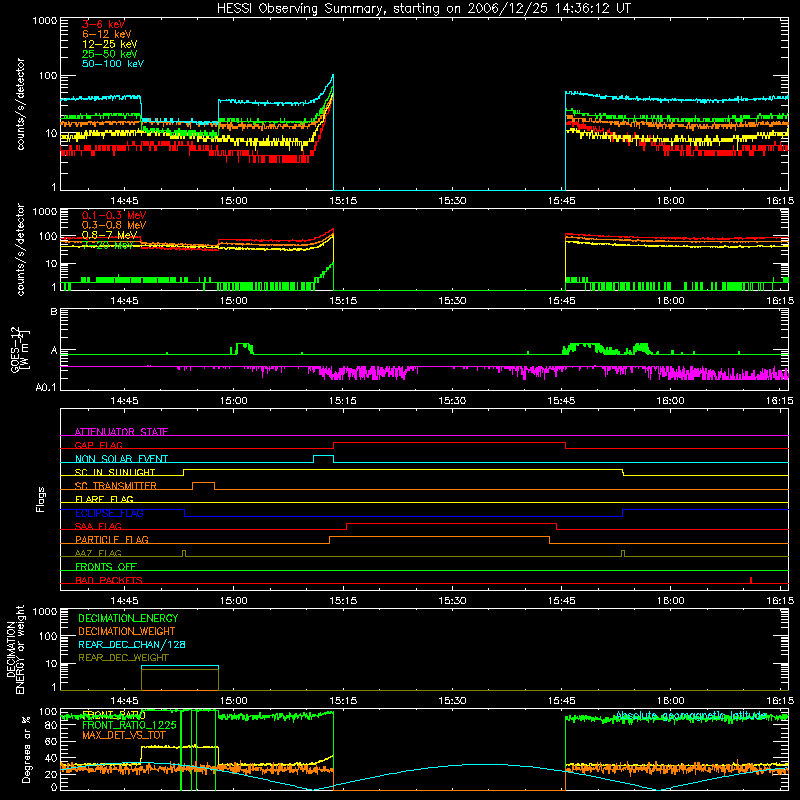This screenshot has width=800, height=800.
Task: Click the Degrees or % axis title
Action: point(26,749)
